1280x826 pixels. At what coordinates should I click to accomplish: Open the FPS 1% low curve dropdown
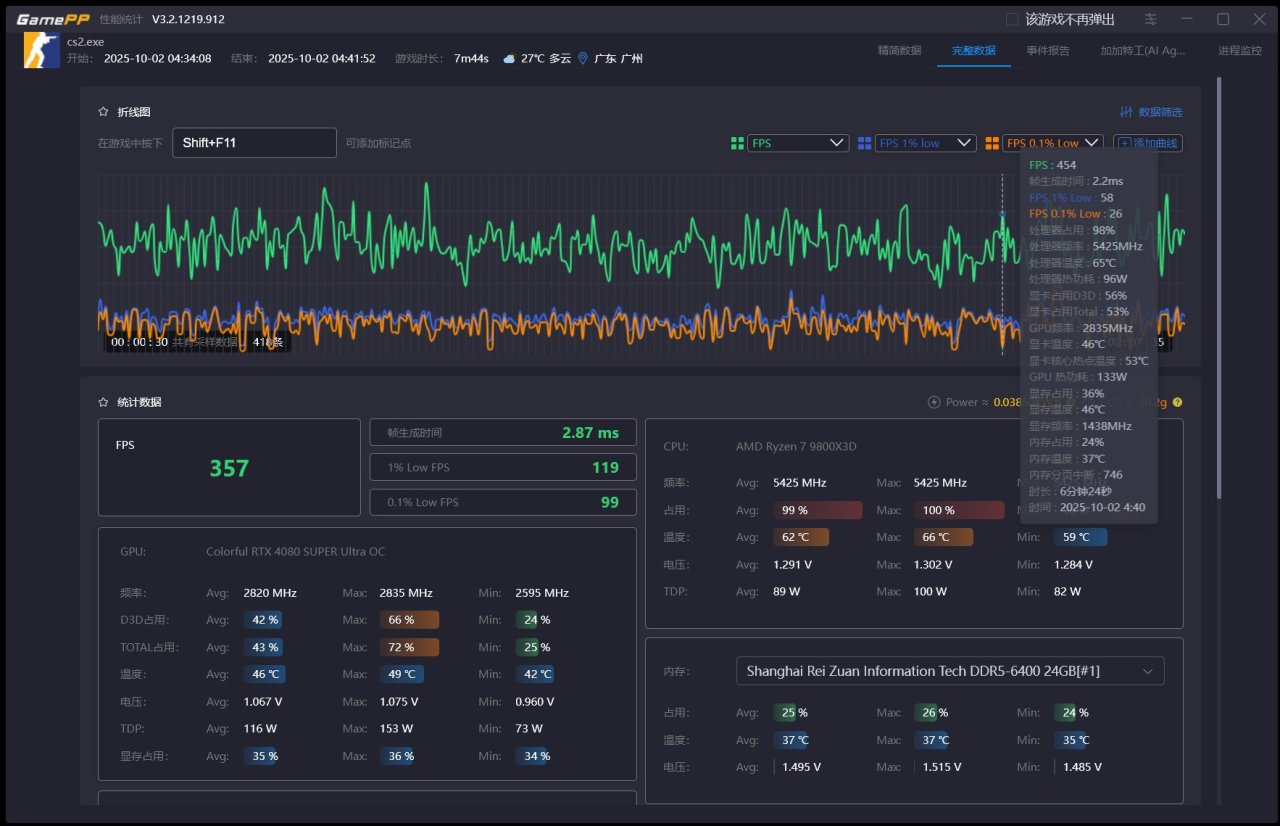[x=925, y=143]
